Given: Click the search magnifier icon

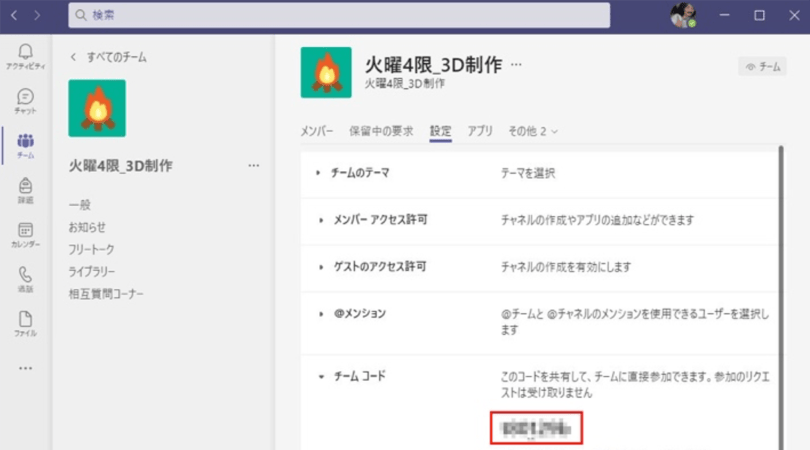Looking at the screenshot, I should (81, 15).
